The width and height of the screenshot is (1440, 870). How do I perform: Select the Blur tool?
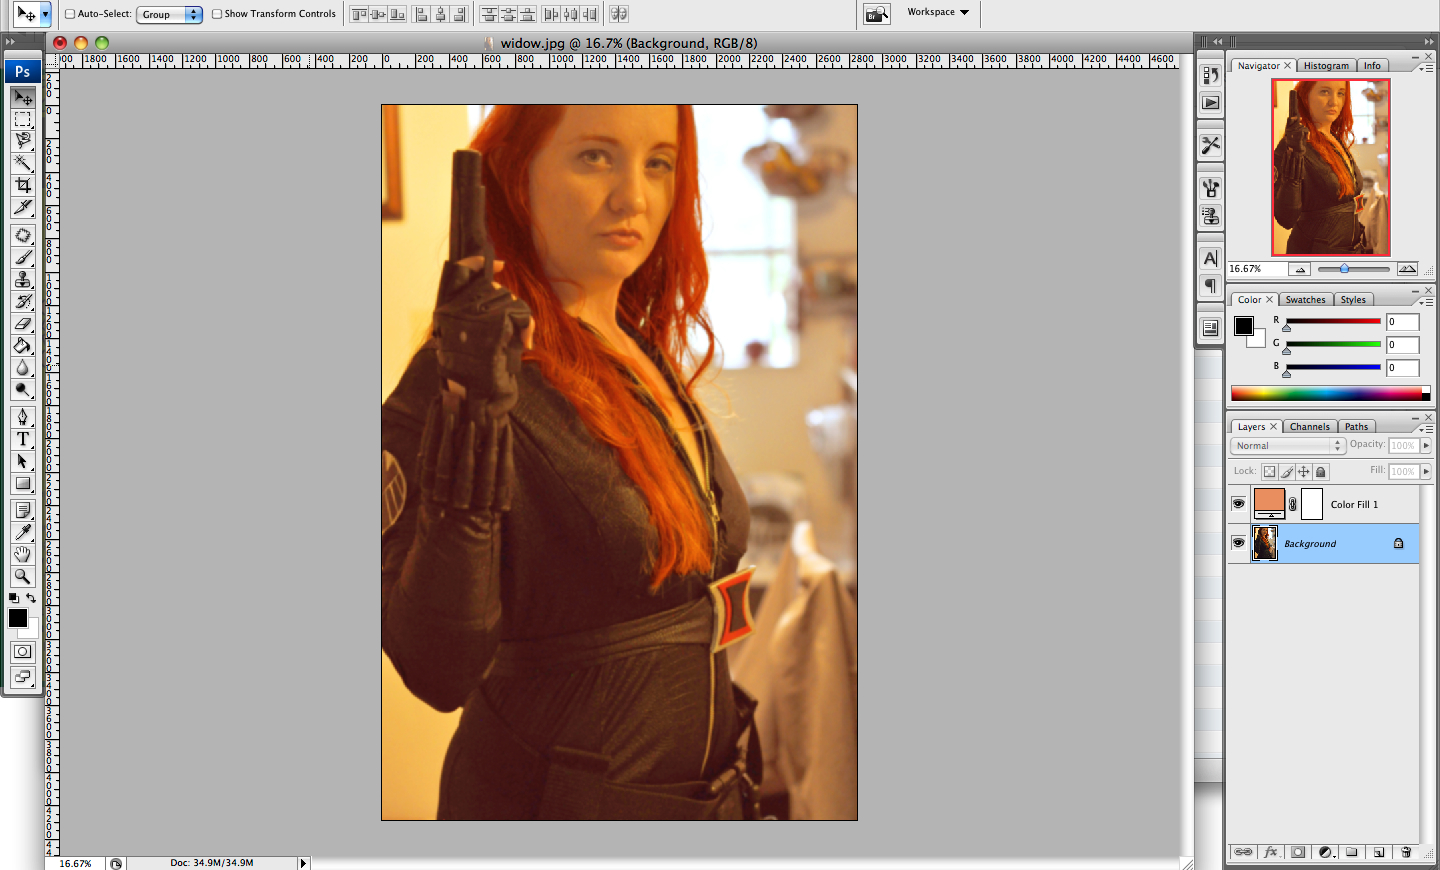pos(23,367)
